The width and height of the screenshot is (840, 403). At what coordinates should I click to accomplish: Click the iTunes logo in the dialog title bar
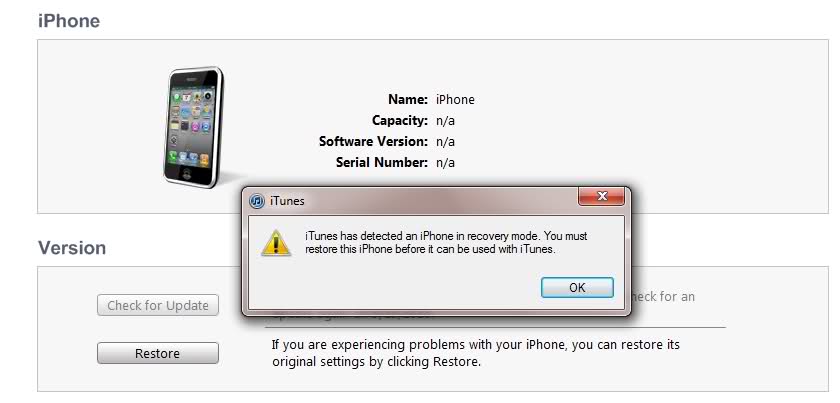[257, 202]
